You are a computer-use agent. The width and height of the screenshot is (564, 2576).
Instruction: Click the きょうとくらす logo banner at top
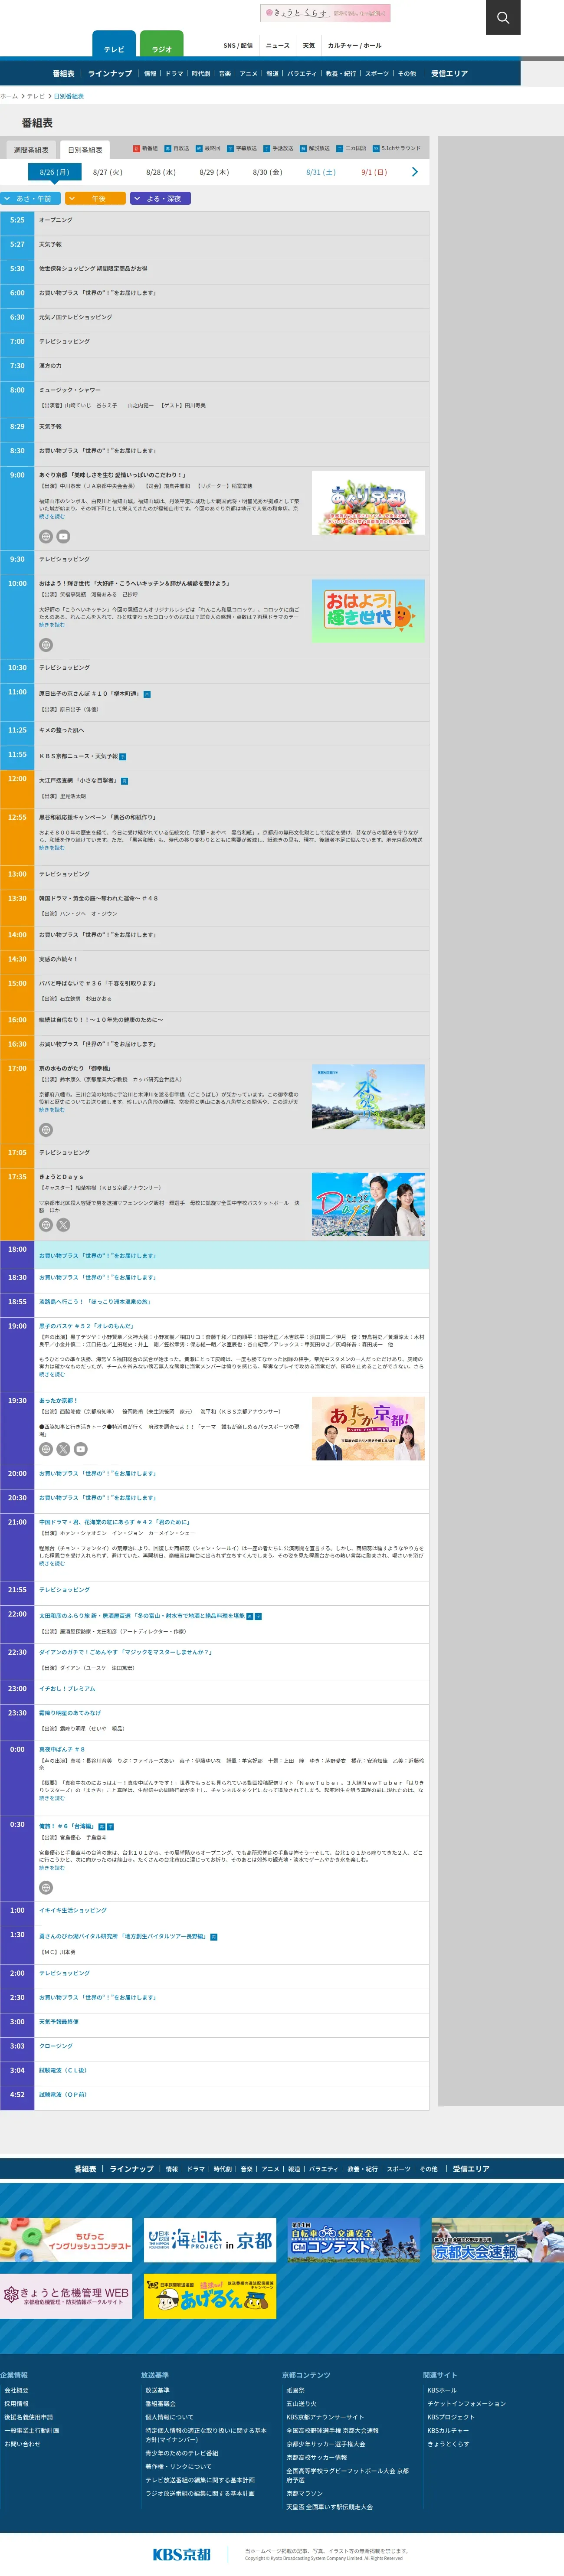click(325, 13)
